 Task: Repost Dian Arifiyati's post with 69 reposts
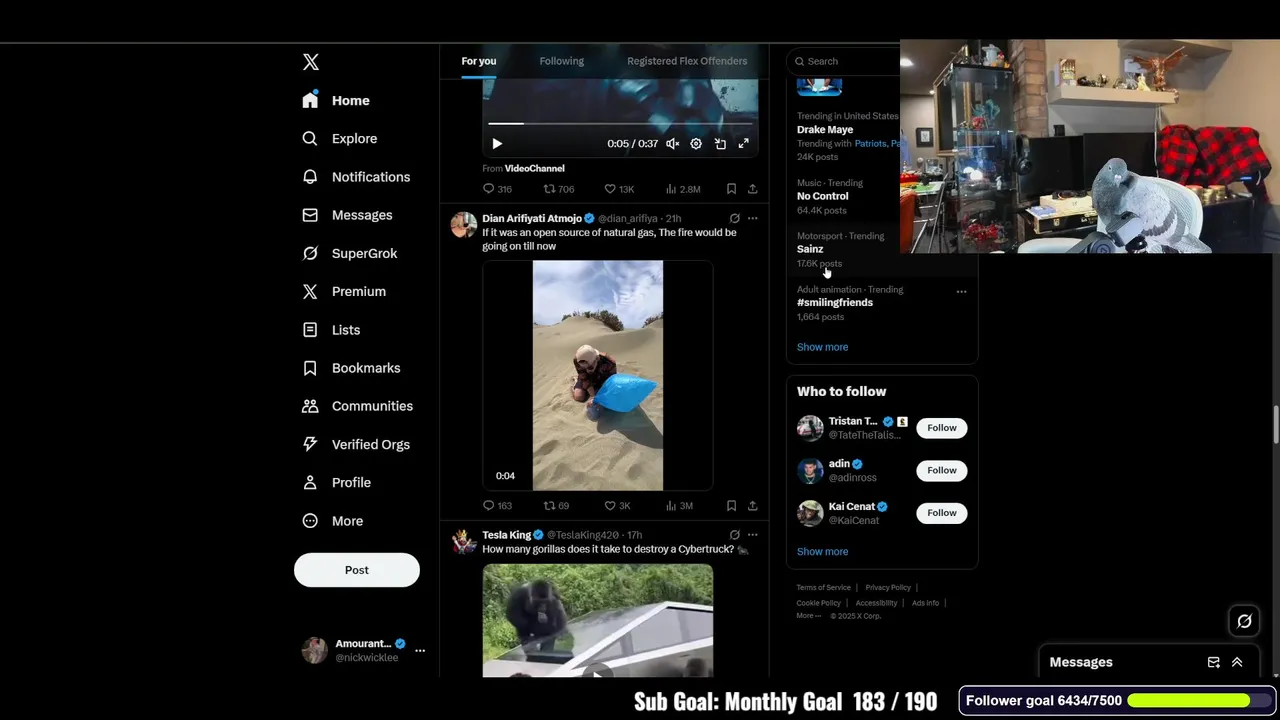pyautogui.click(x=556, y=506)
